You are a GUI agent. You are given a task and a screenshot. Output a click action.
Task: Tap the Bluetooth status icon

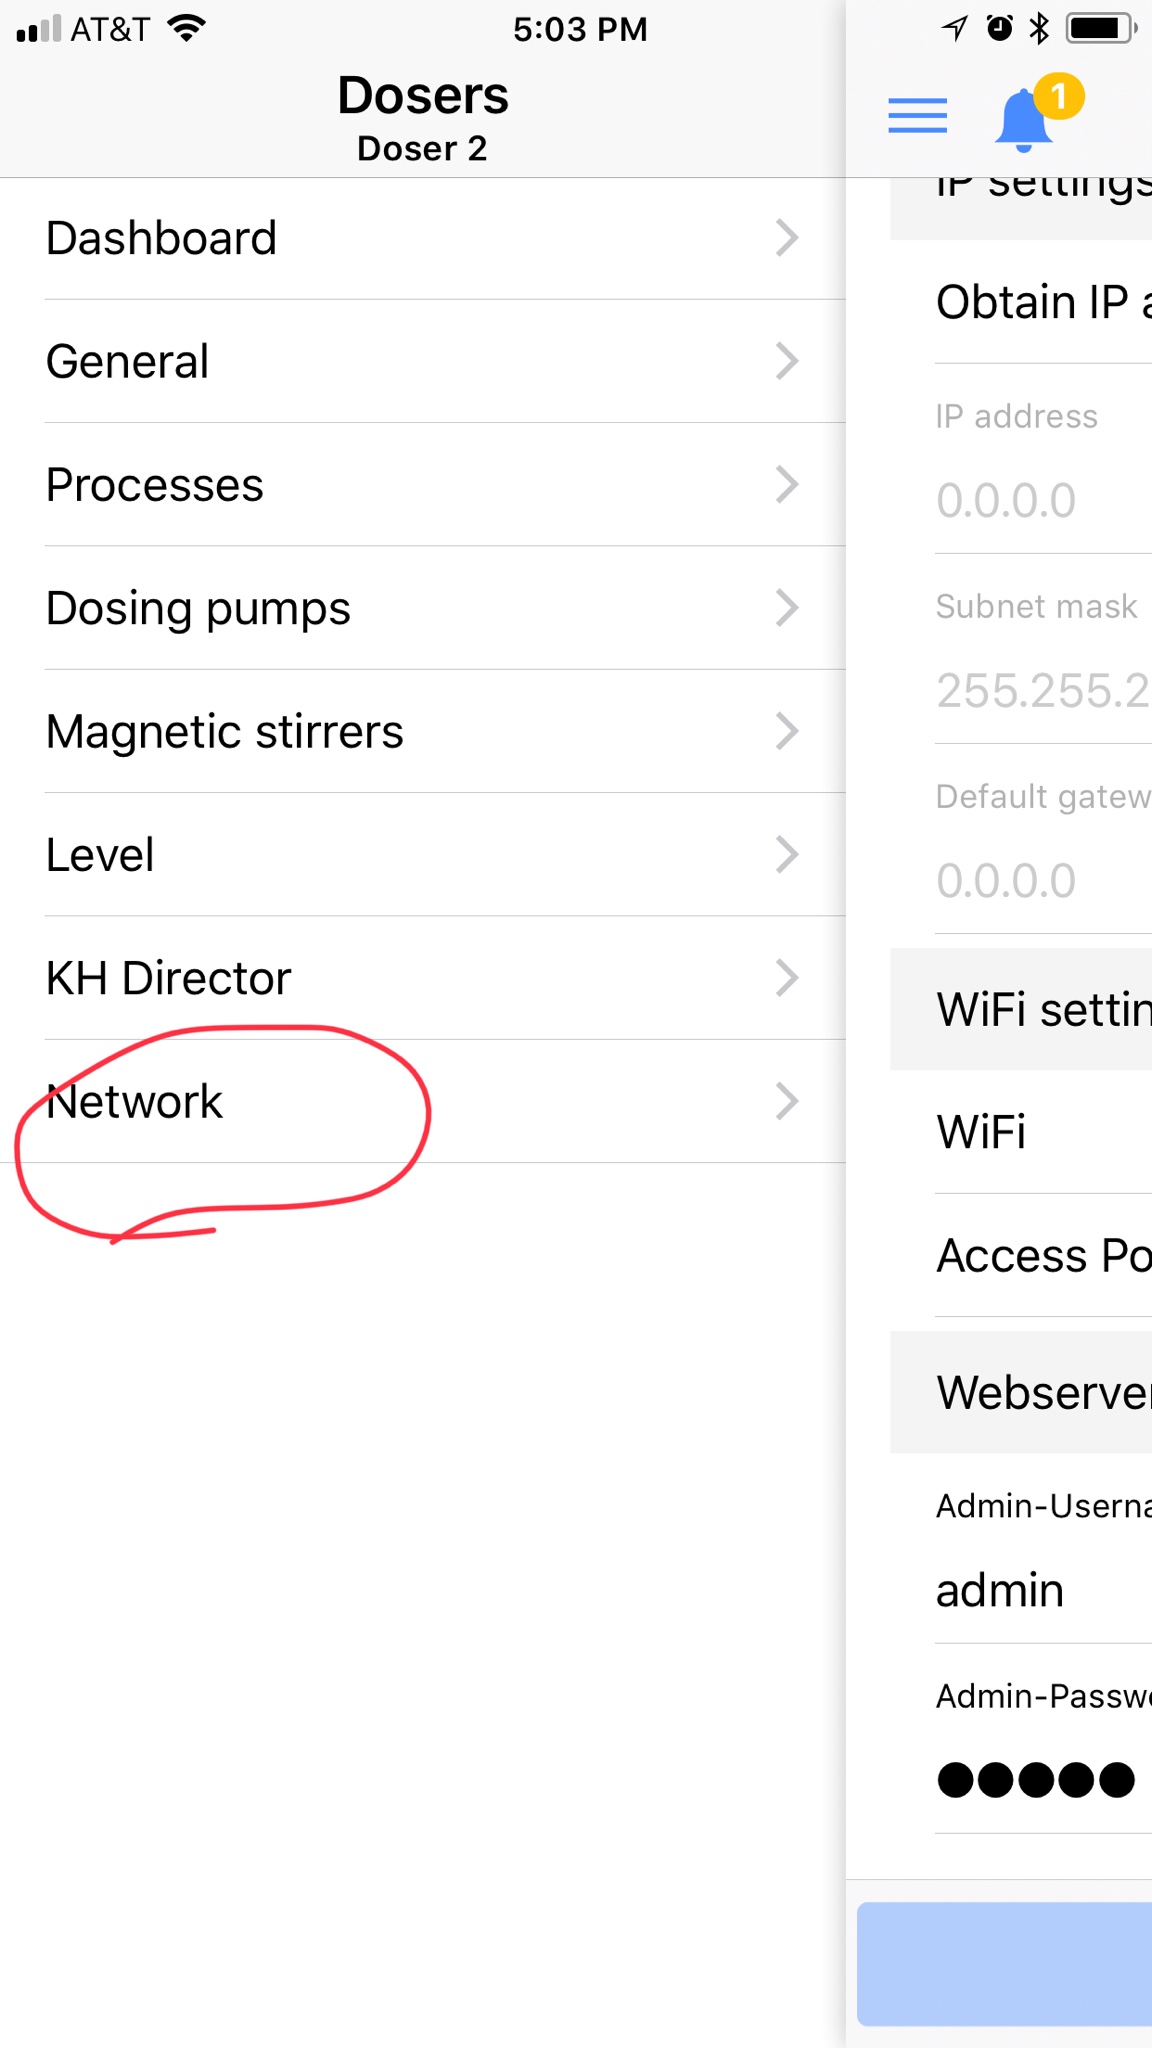[x=1040, y=28]
